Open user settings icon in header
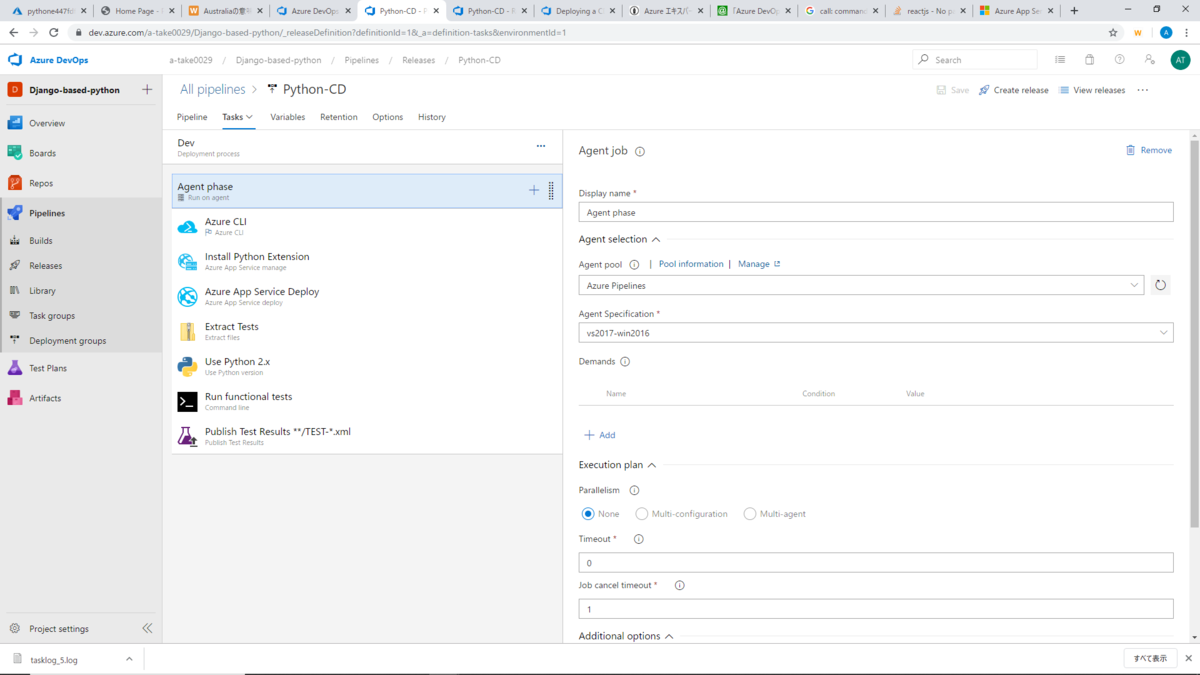1200x675 pixels. [x=1150, y=60]
